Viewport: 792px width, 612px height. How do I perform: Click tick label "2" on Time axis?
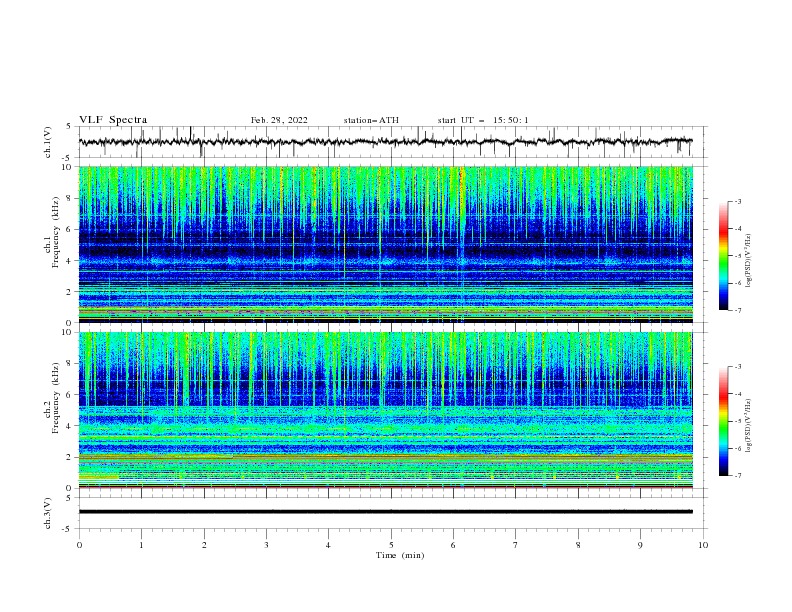[x=204, y=545]
